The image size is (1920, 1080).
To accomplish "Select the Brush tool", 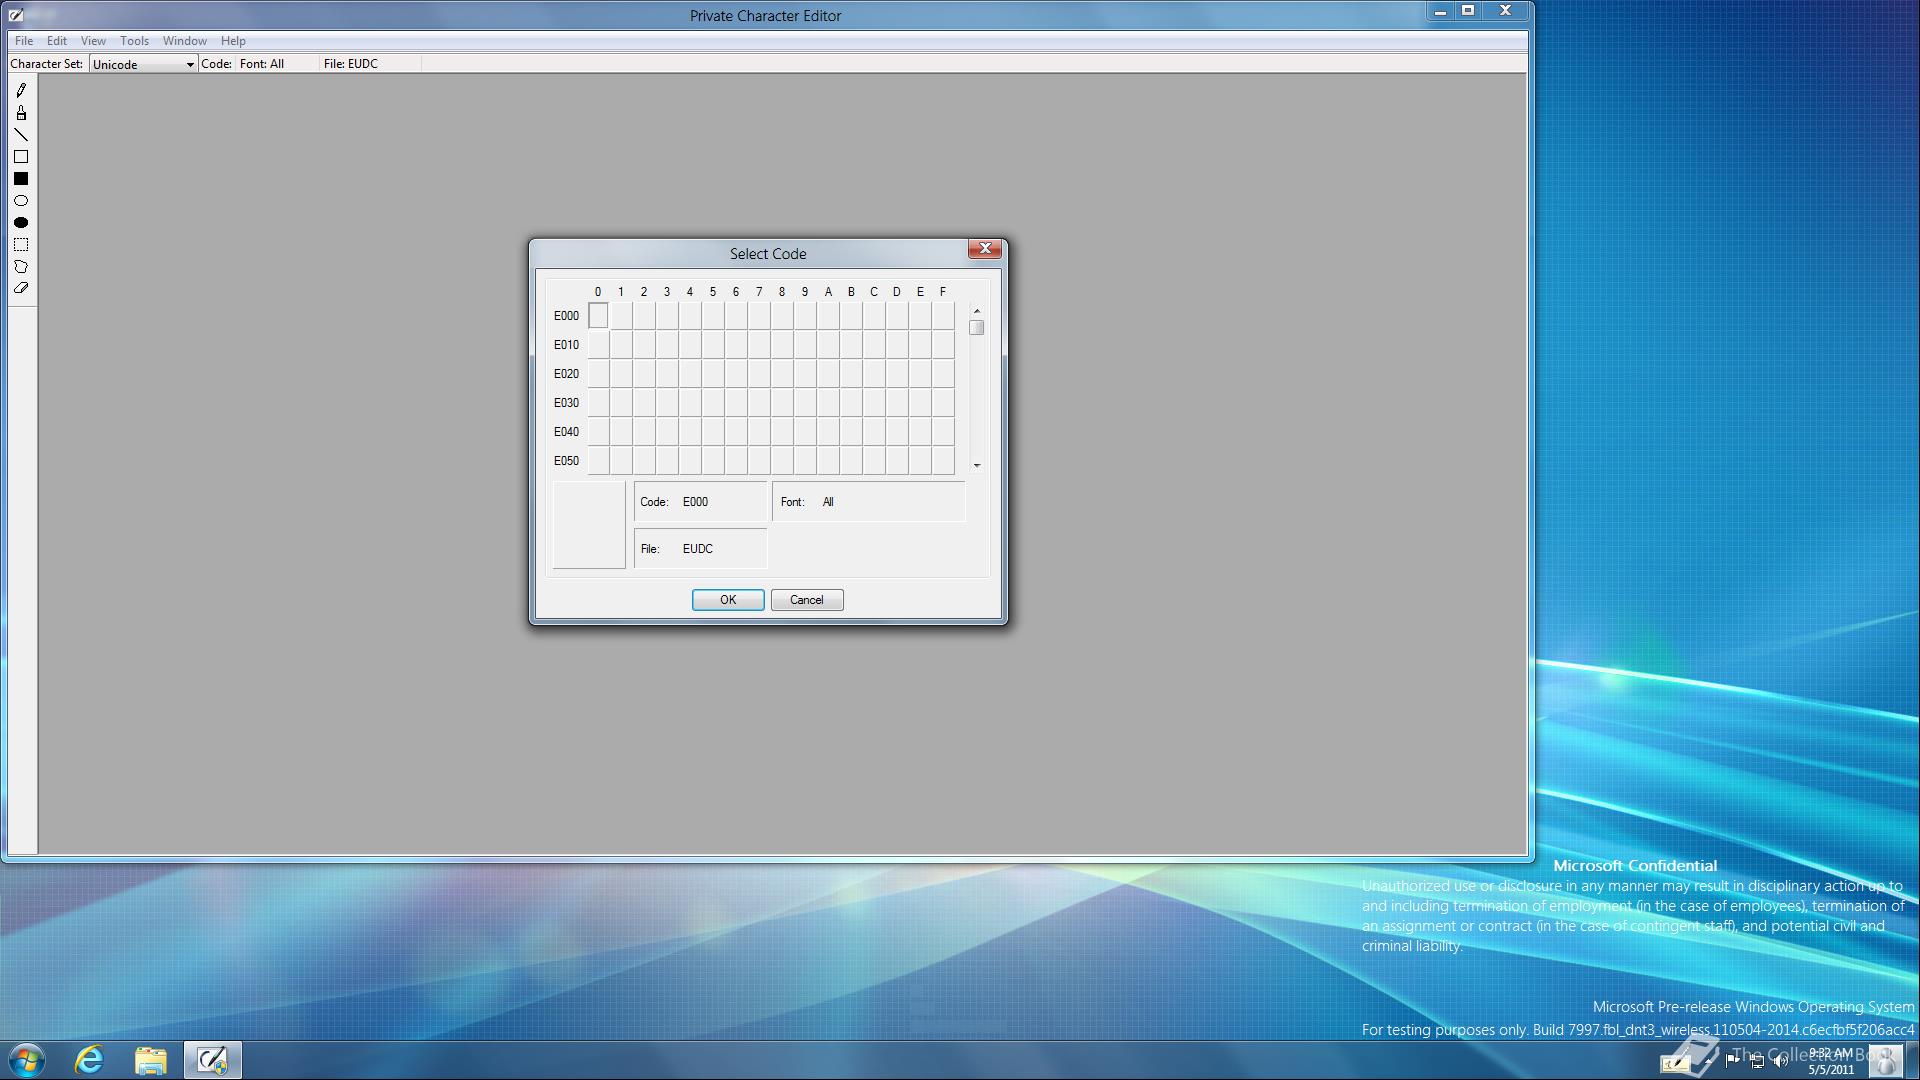I will coord(21,113).
